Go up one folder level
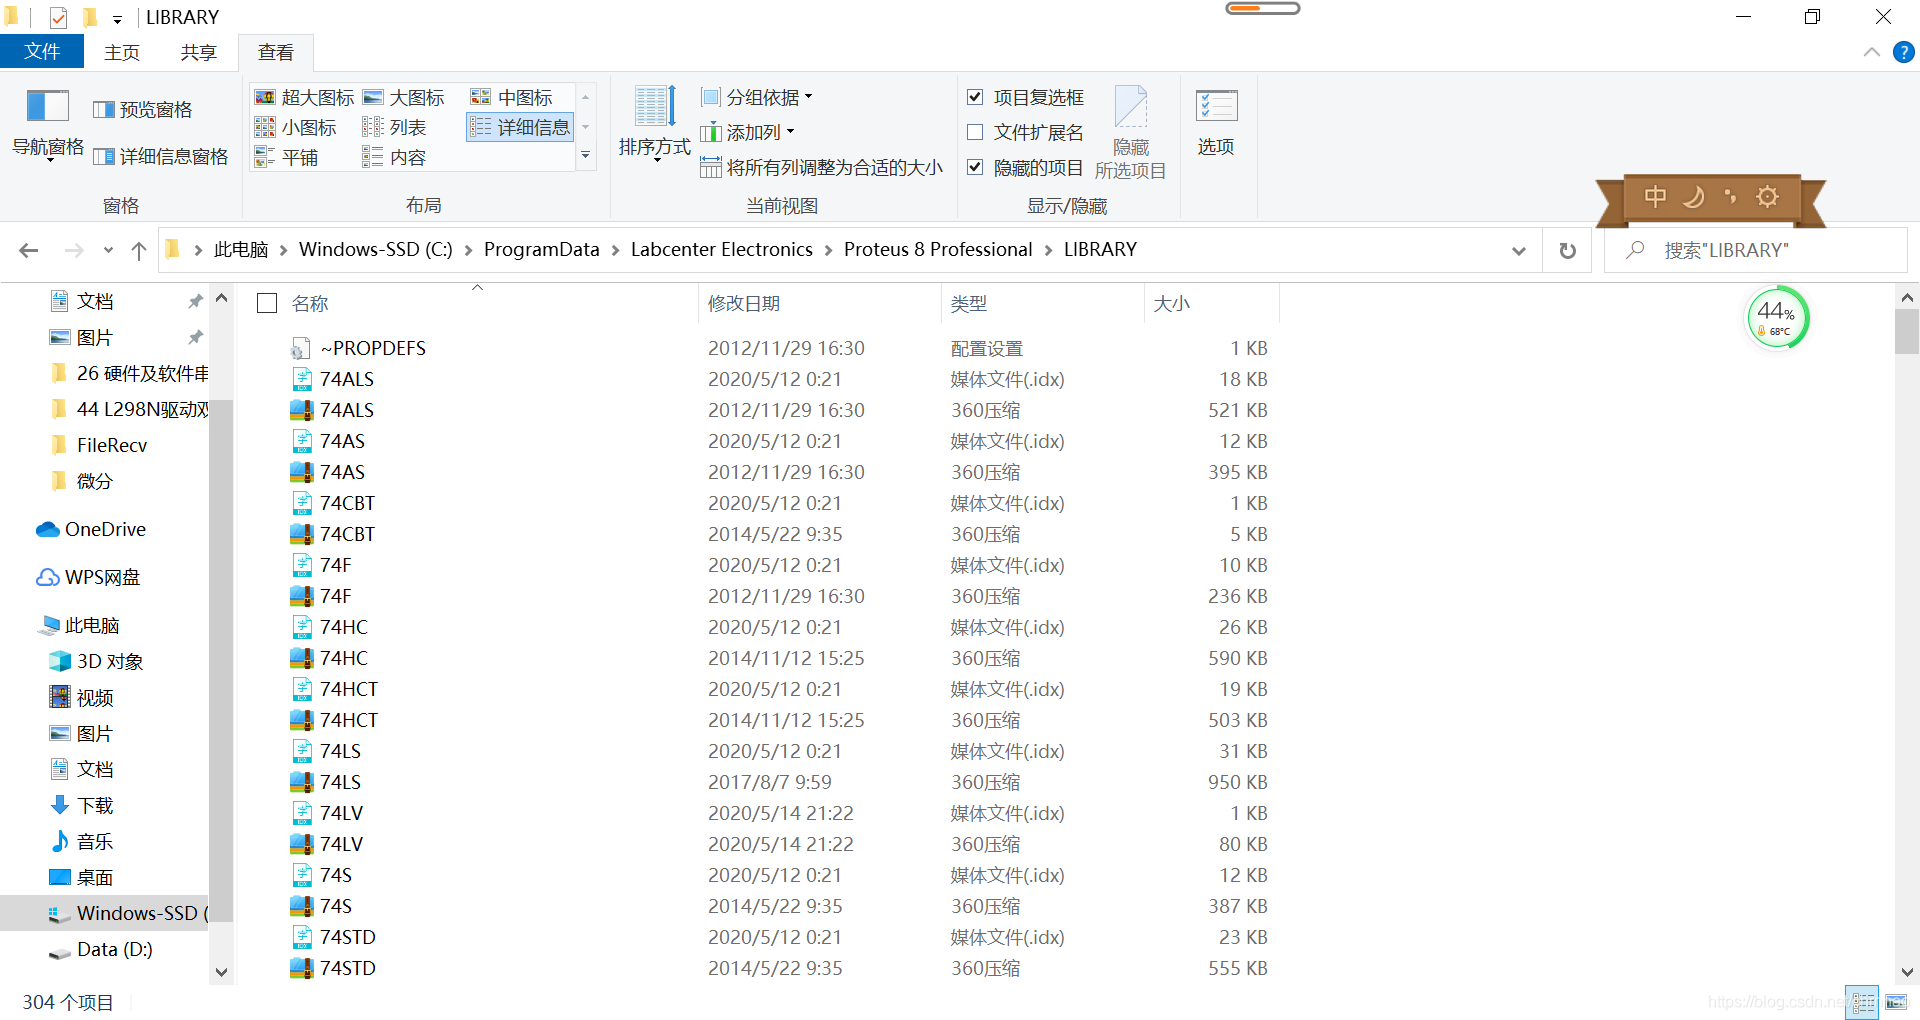The image size is (1920, 1020). tap(139, 250)
